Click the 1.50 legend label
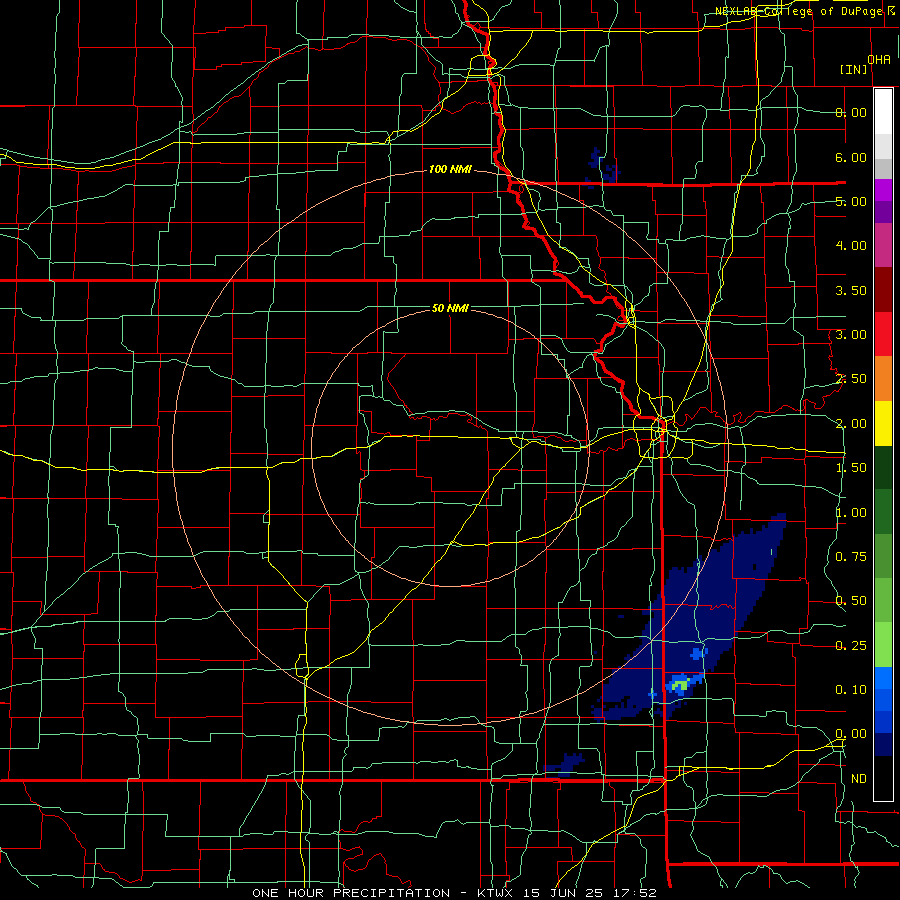 coord(851,468)
